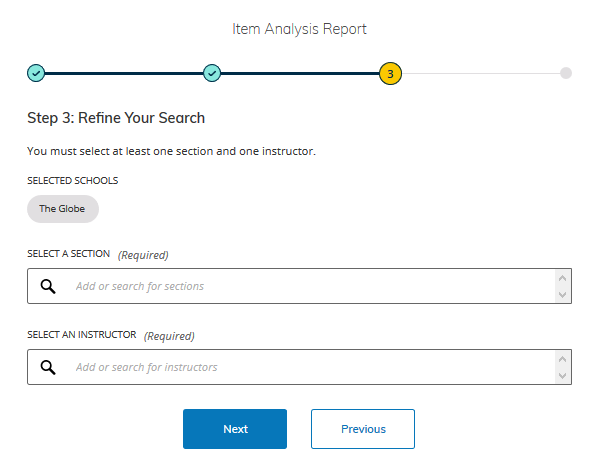This screenshot has width=599, height=459.
Task: Click the up arrow in instructors box
Action: (x=562, y=359)
